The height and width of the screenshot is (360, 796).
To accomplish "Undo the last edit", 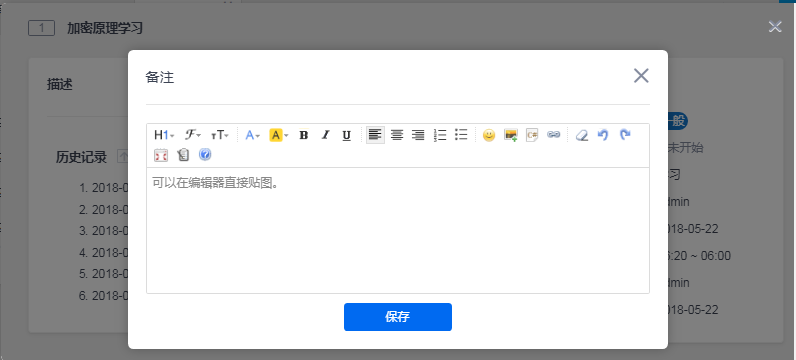I will pyautogui.click(x=603, y=135).
